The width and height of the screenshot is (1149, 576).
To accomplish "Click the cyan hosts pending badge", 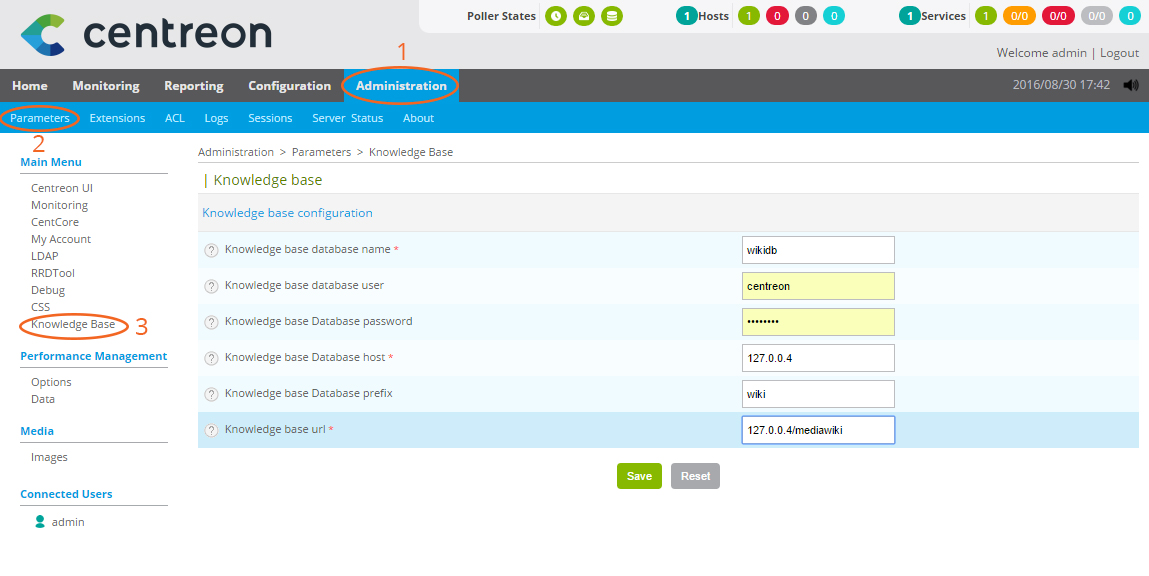I will coord(834,15).
